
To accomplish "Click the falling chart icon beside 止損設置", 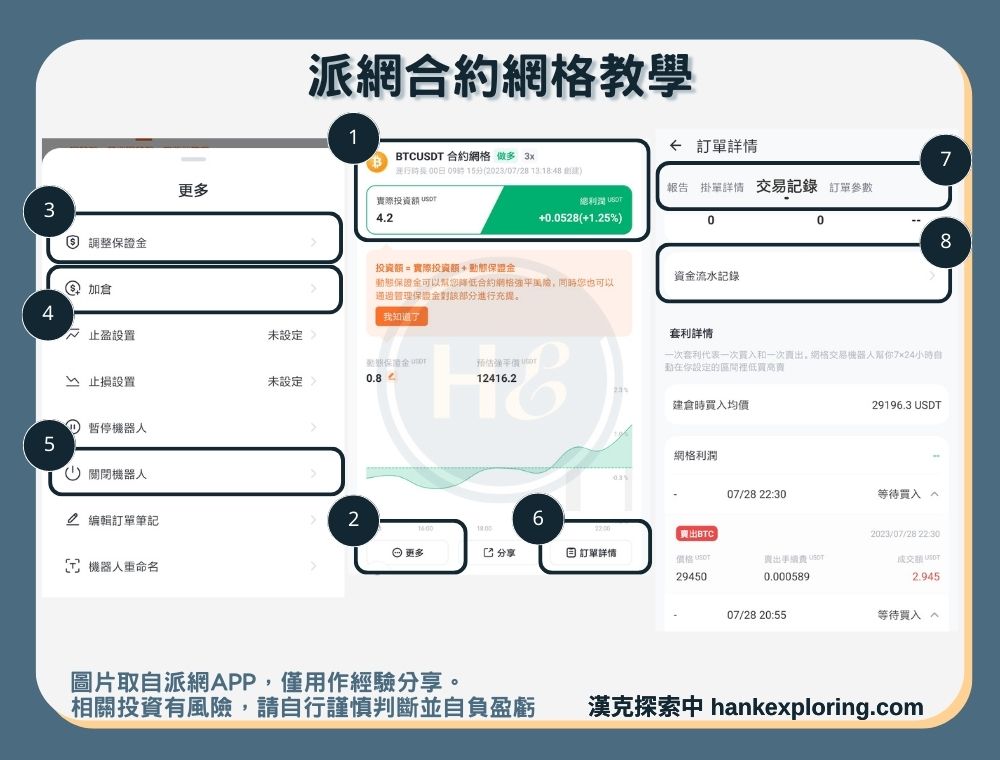I will point(73,381).
